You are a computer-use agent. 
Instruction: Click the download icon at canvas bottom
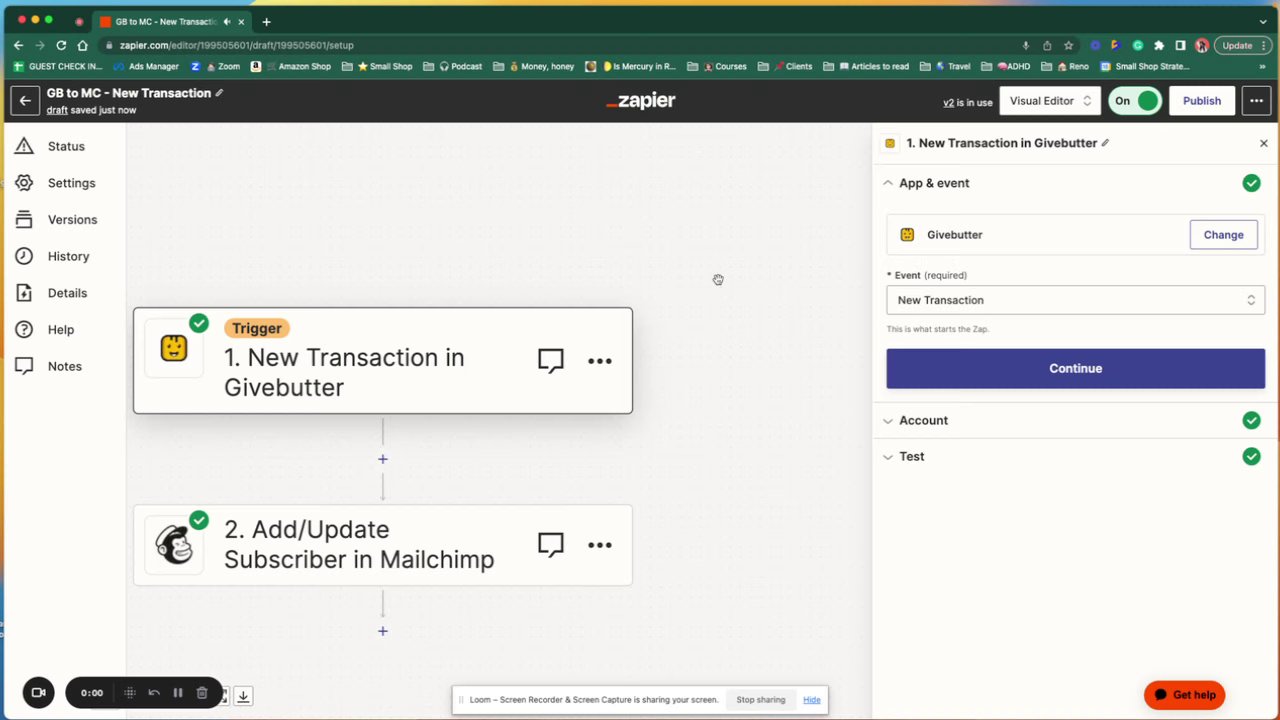click(x=243, y=696)
